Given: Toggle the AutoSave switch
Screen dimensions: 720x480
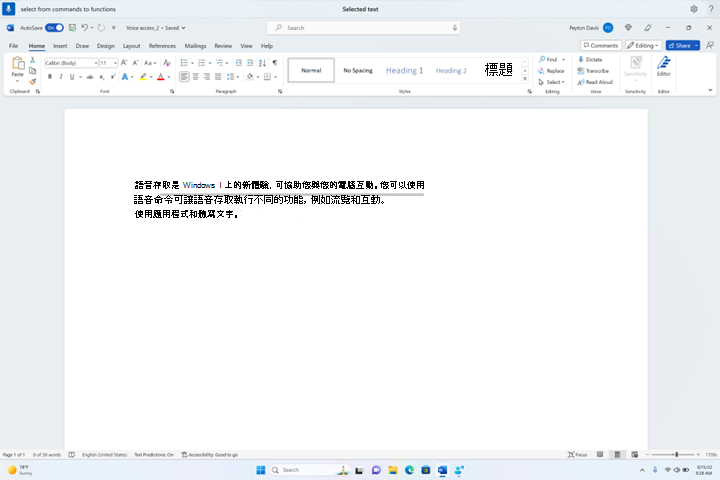Looking at the screenshot, I should tap(54, 28).
